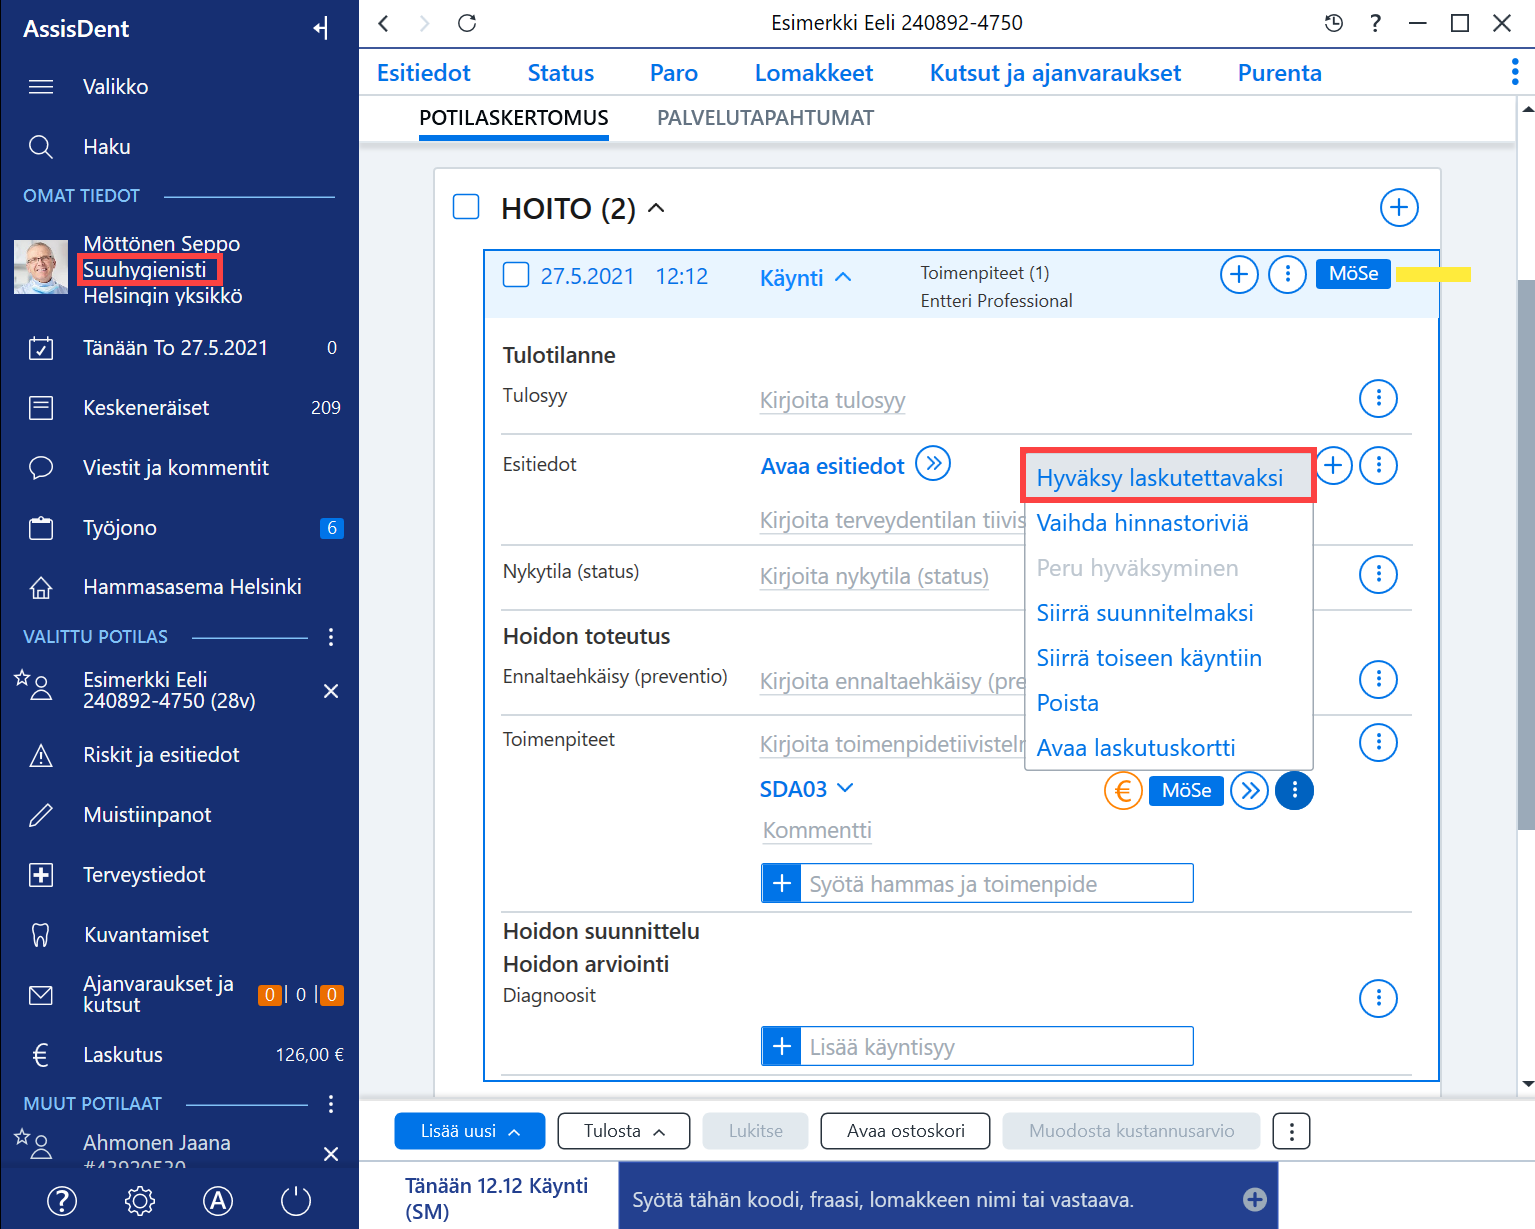Switch to the Esitiedot tab
This screenshot has height=1229, width=1535.
[x=424, y=73]
